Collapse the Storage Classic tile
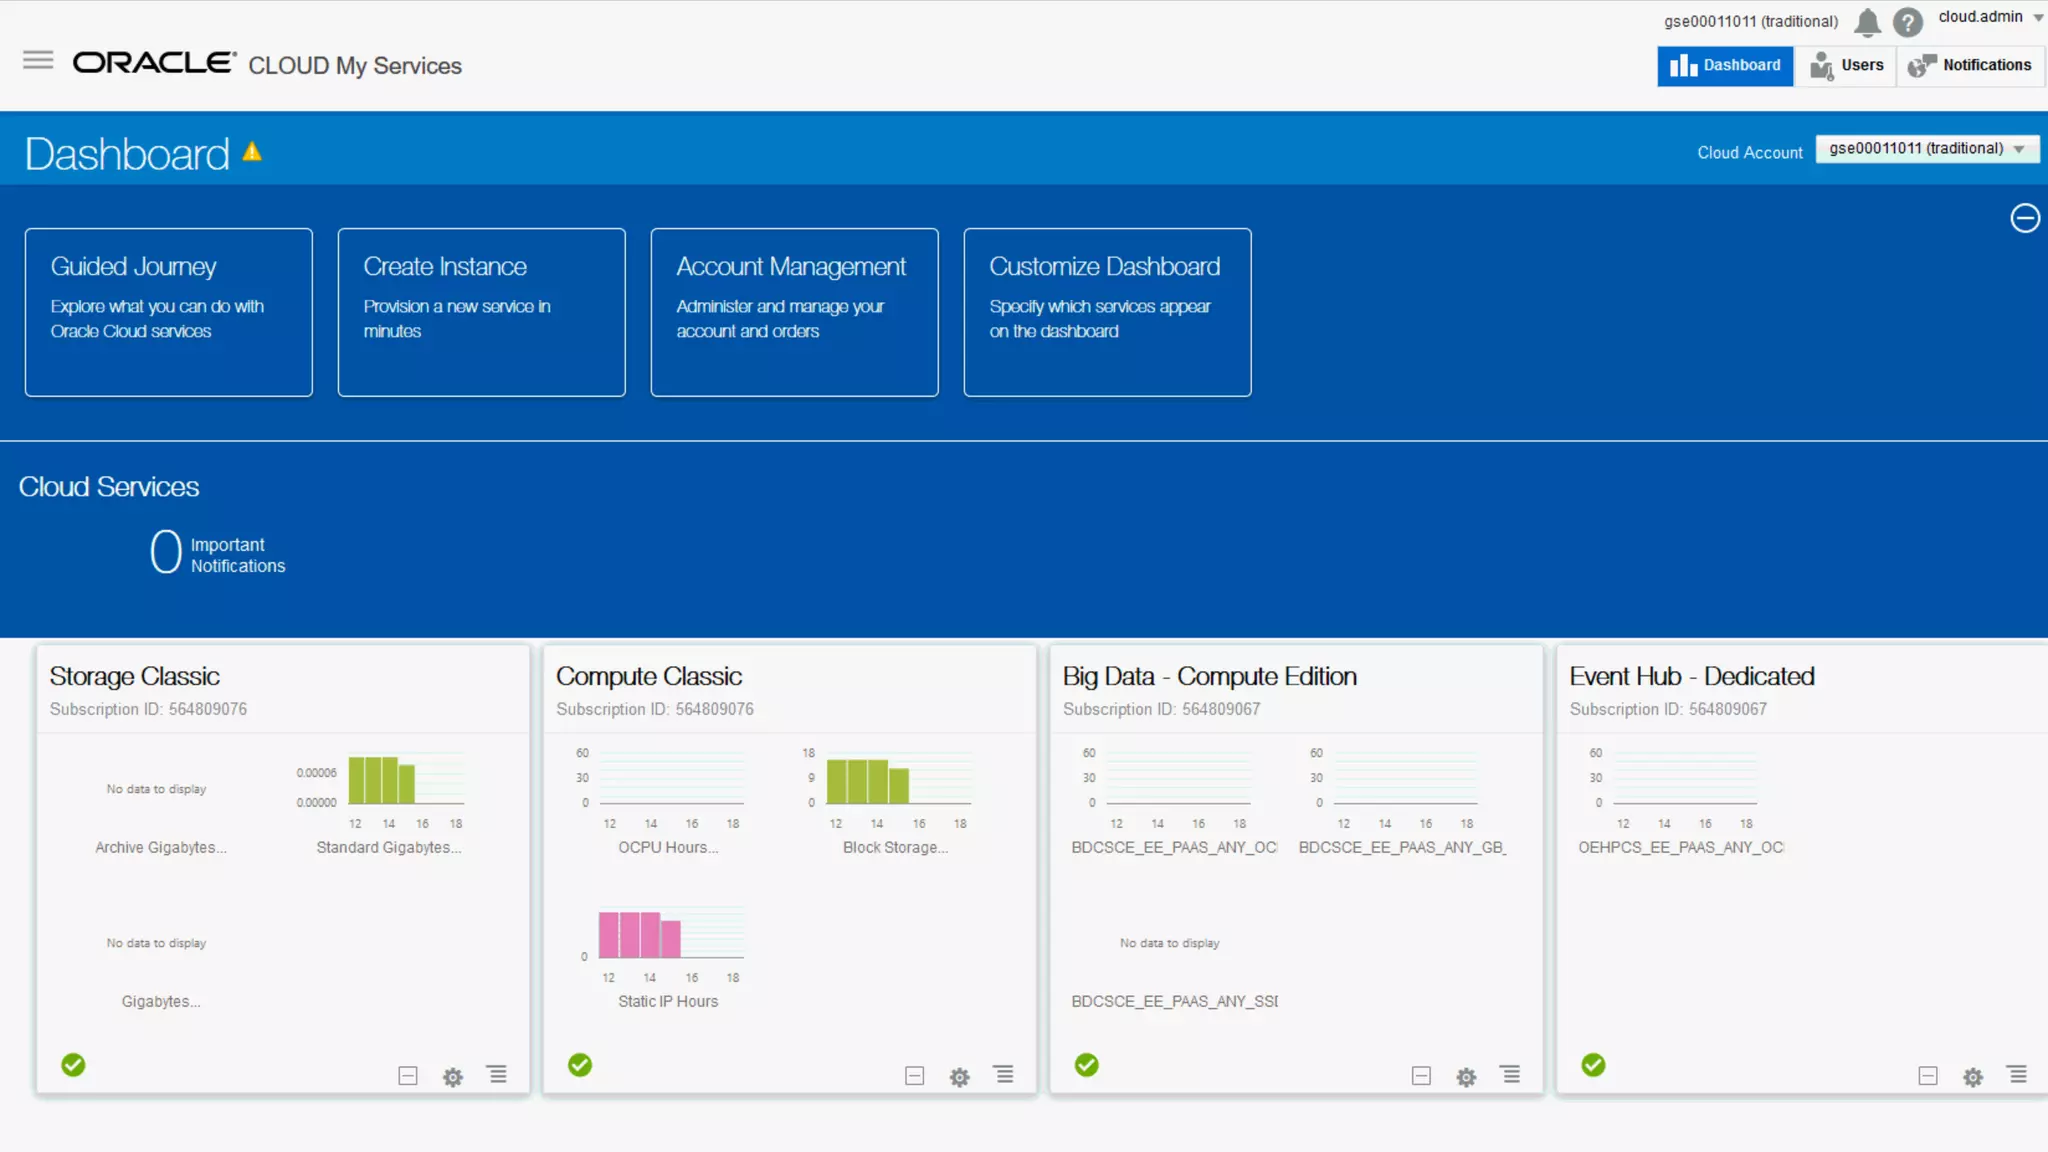Image resolution: width=2048 pixels, height=1152 pixels. click(x=407, y=1076)
